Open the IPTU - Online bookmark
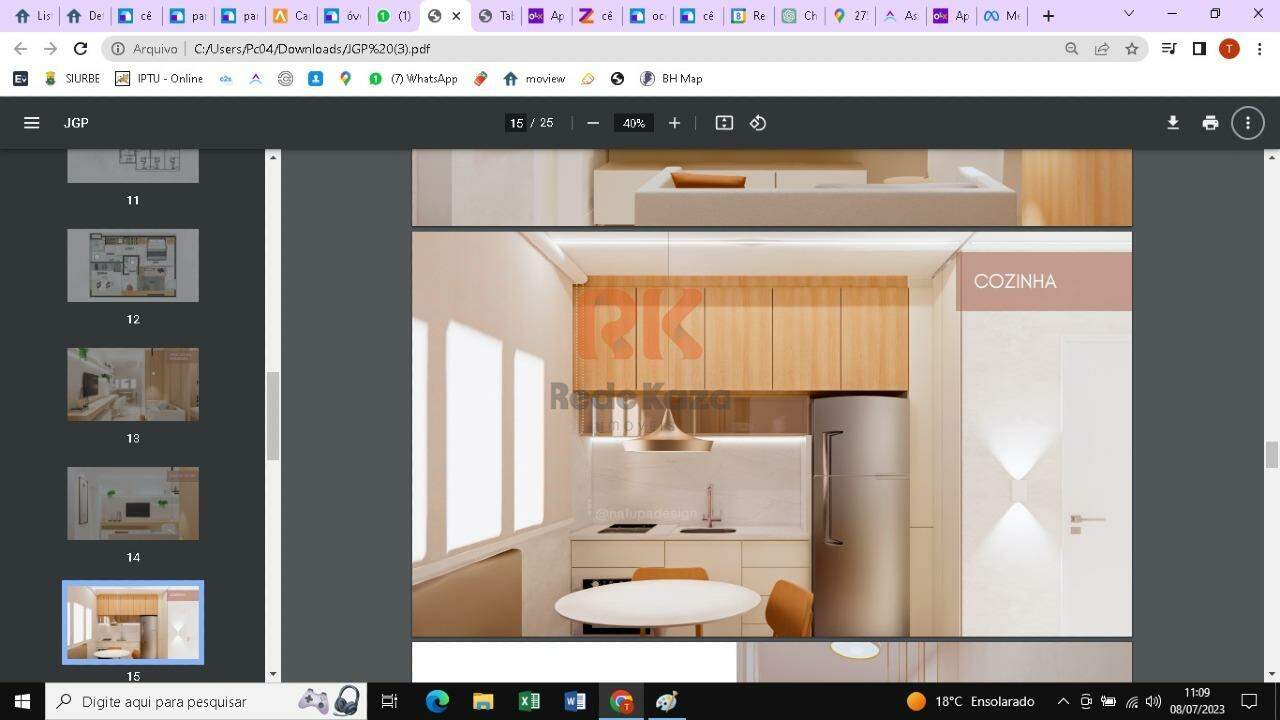This screenshot has height=720, width=1280. [159, 78]
